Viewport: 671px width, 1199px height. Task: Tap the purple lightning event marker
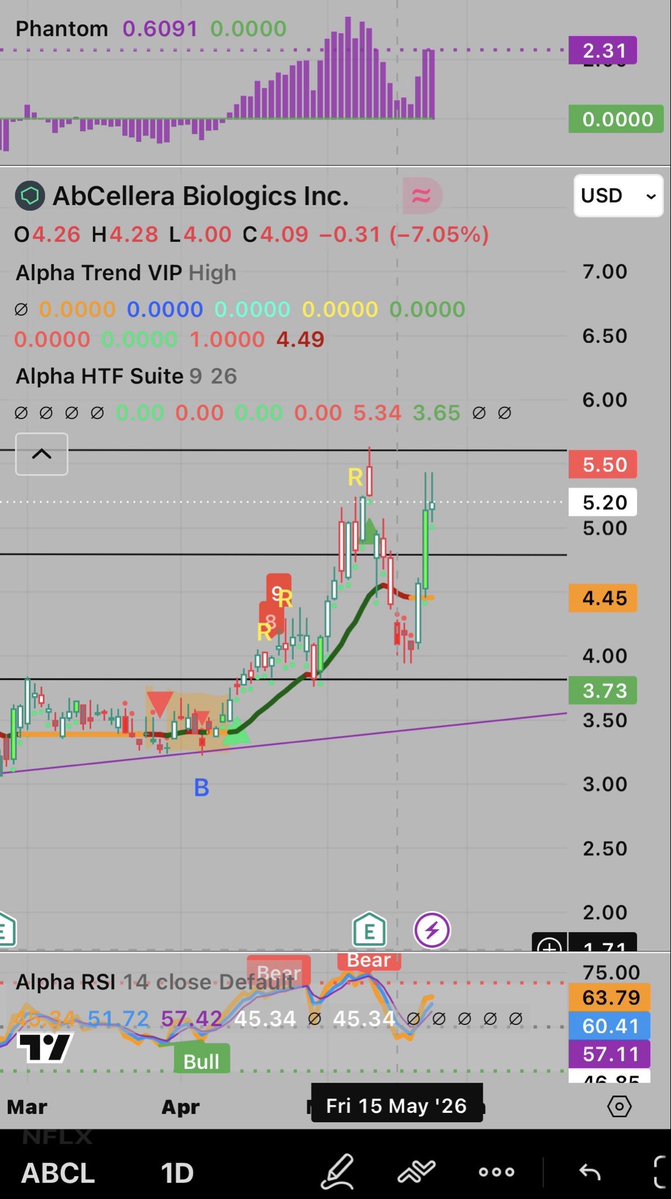(x=432, y=930)
